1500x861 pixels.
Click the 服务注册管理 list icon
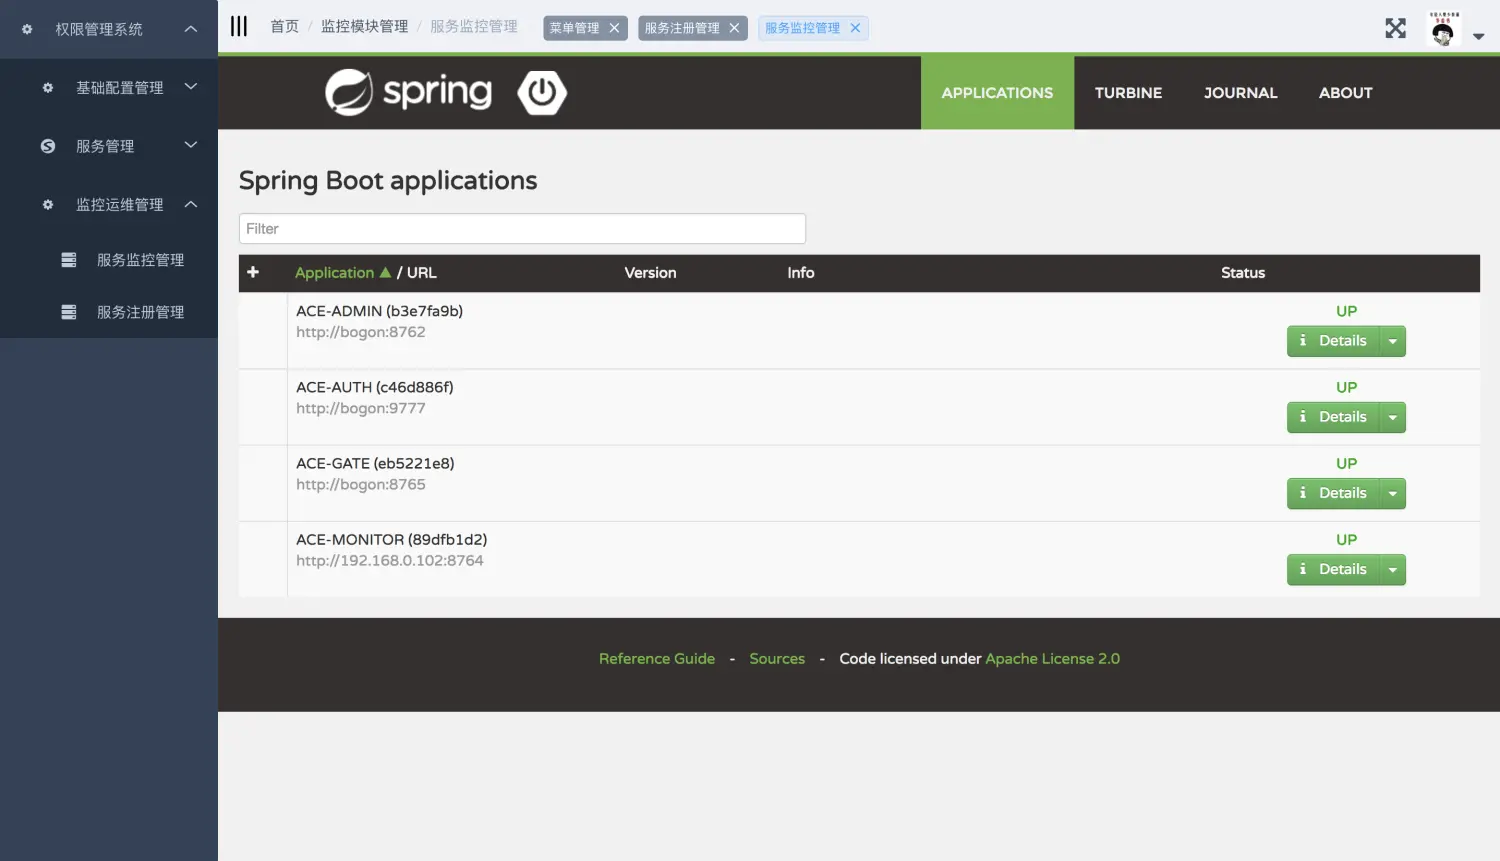pyautogui.click(x=69, y=312)
